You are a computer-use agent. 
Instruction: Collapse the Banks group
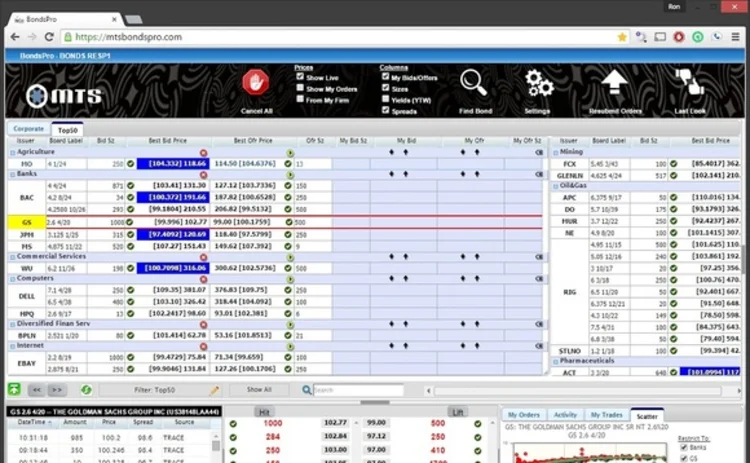[x=13, y=175]
